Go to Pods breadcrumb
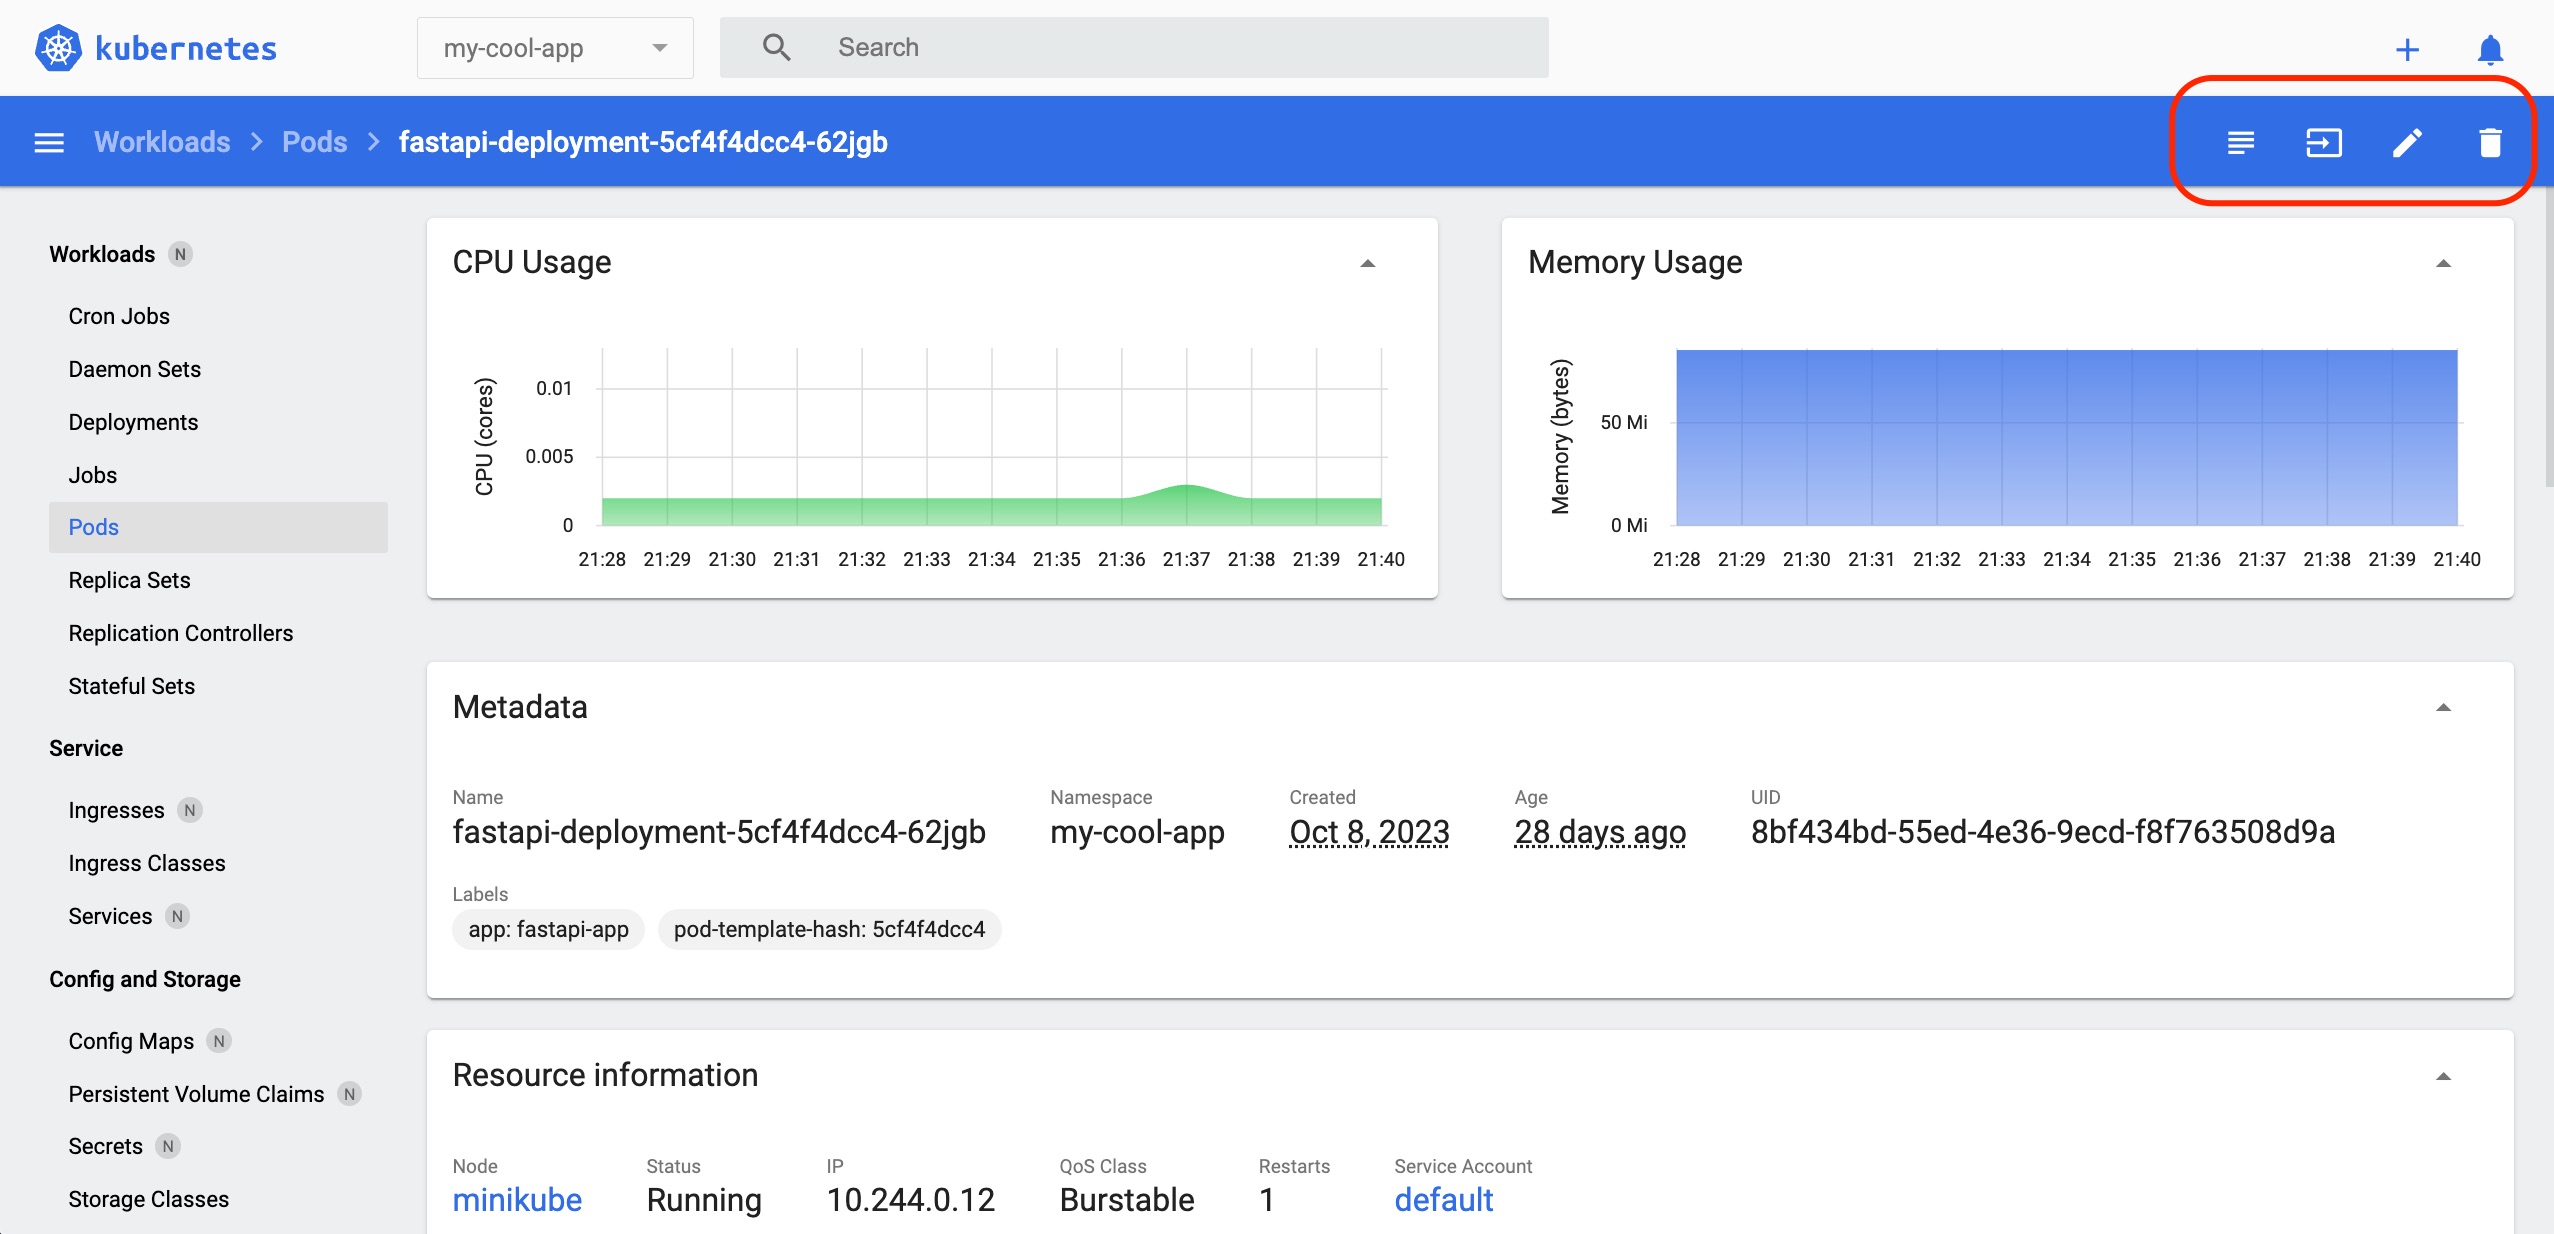Image resolution: width=2554 pixels, height=1234 pixels. click(x=314, y=142)
